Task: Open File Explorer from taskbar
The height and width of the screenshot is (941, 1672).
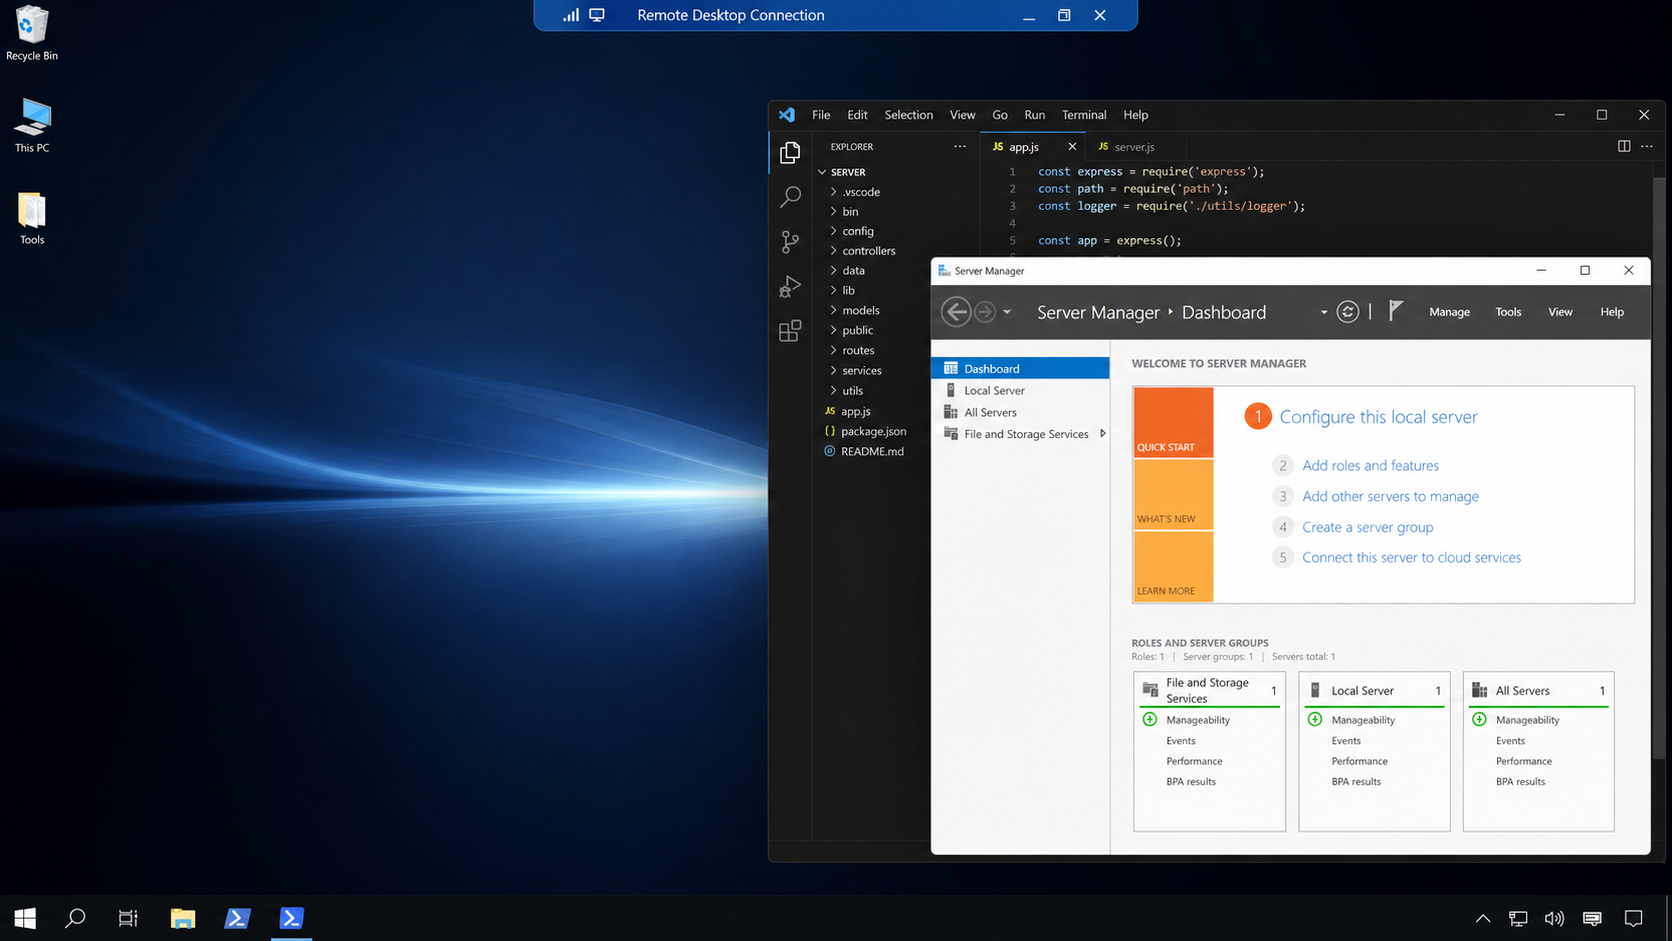Action: 182,918
